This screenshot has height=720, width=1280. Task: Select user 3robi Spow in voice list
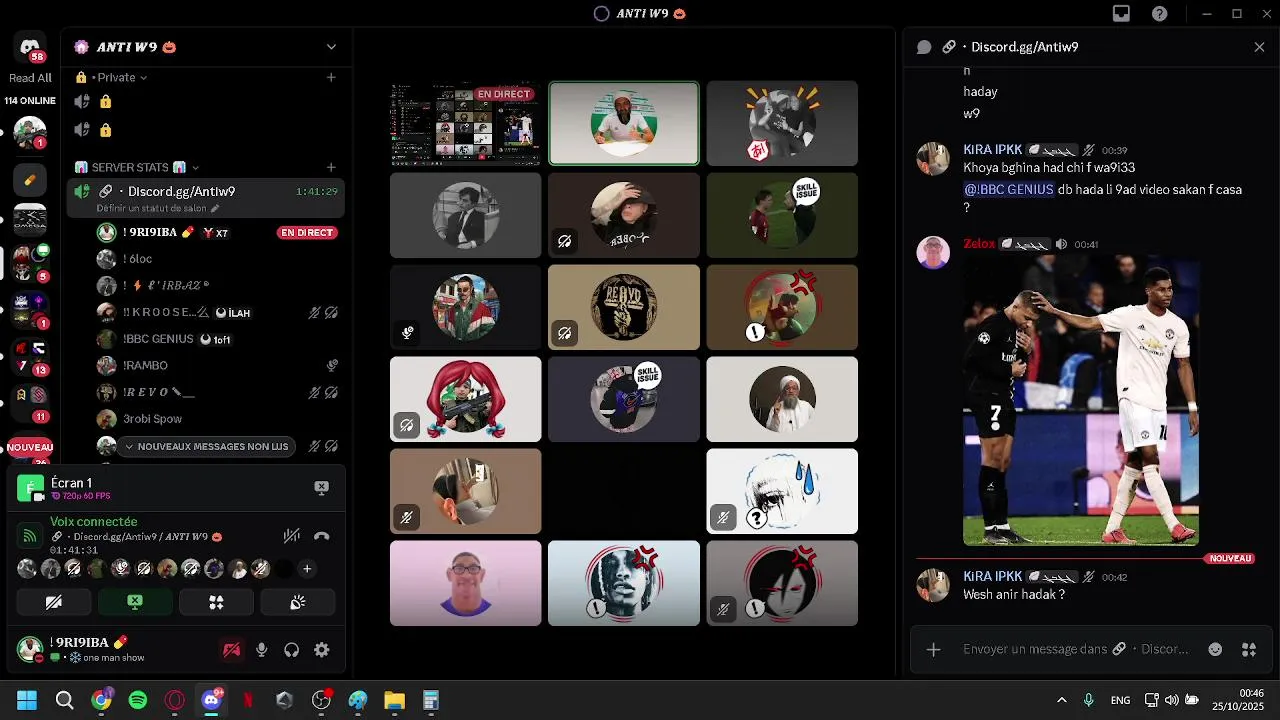tap(218, 419)
